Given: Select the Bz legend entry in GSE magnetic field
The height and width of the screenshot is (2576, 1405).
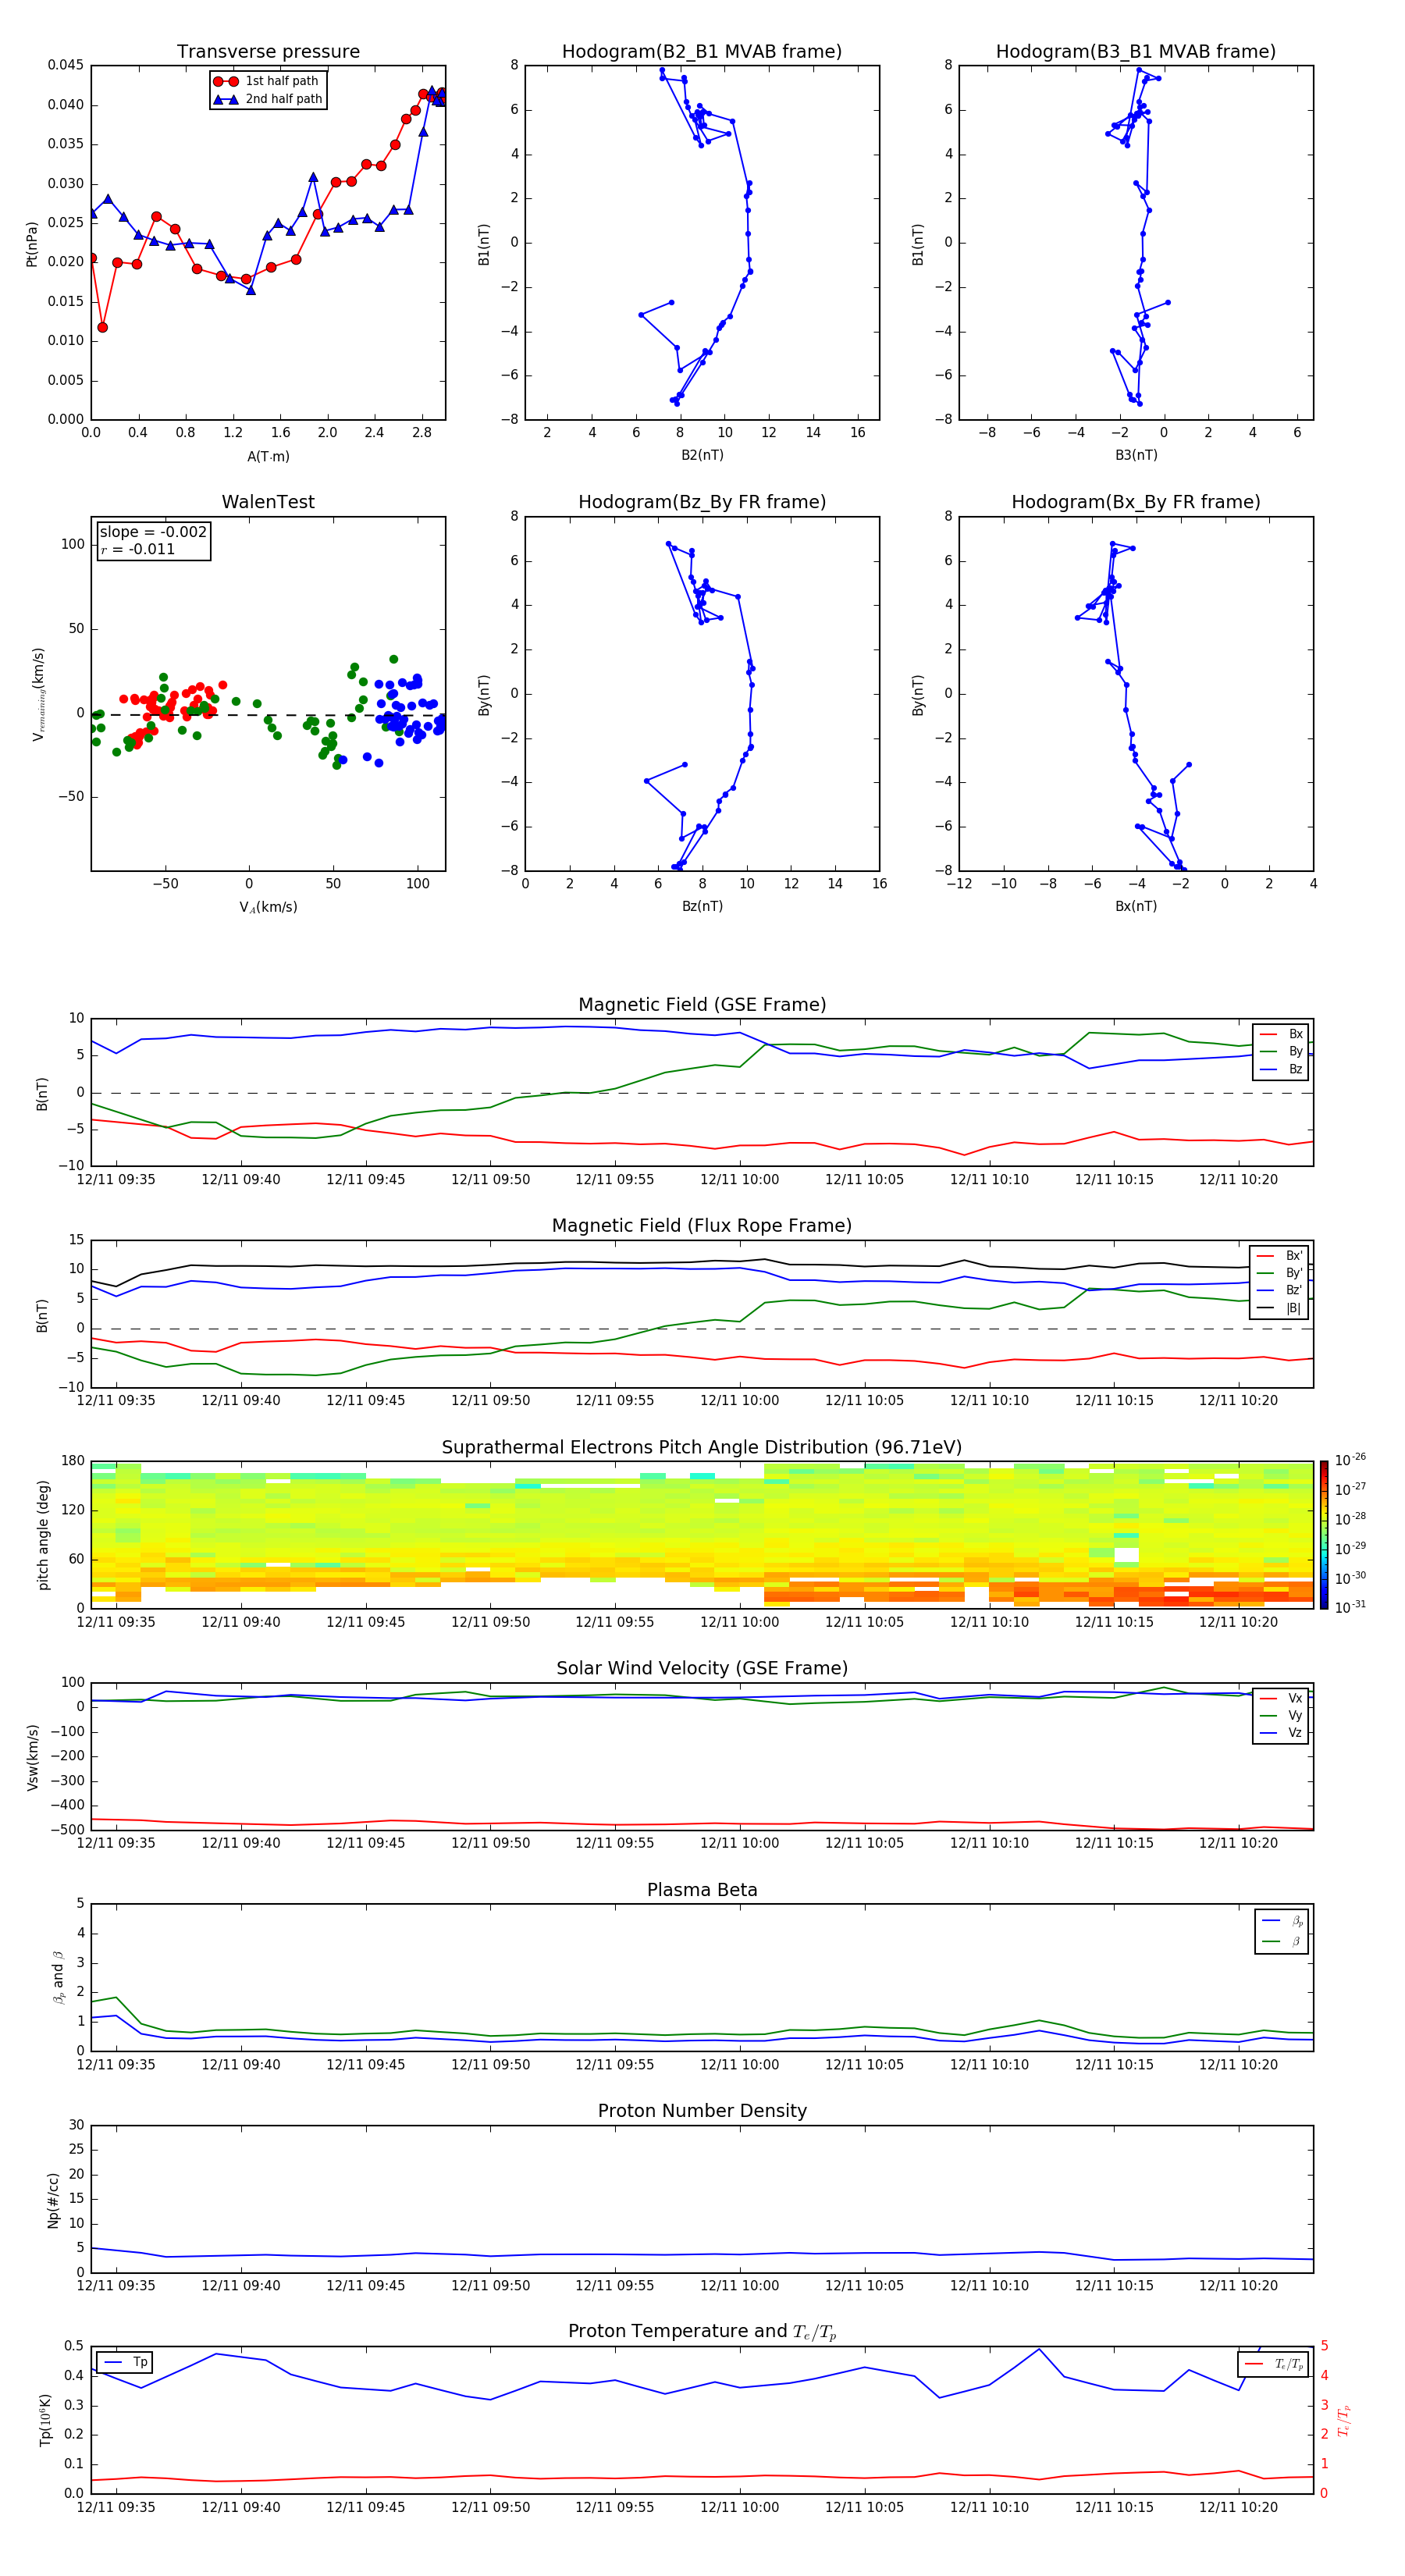Looking at the screenshot, I should tap(1281, 1069).
